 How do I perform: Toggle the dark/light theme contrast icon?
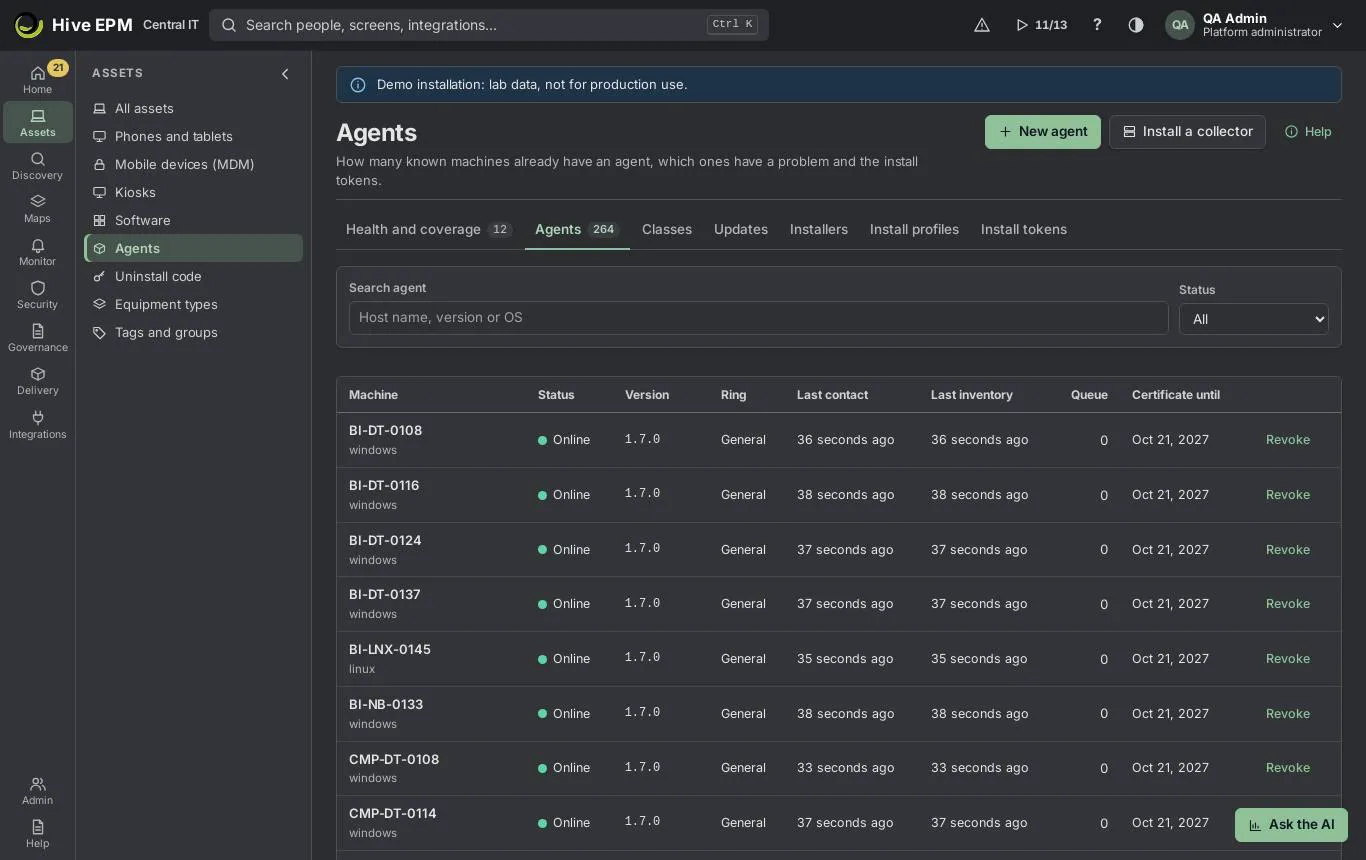1136,25
